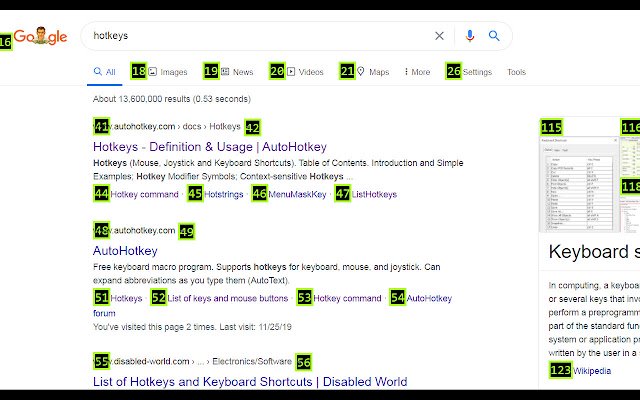Open the keyboard shortcuts table thumbnail image

point(580,184)
